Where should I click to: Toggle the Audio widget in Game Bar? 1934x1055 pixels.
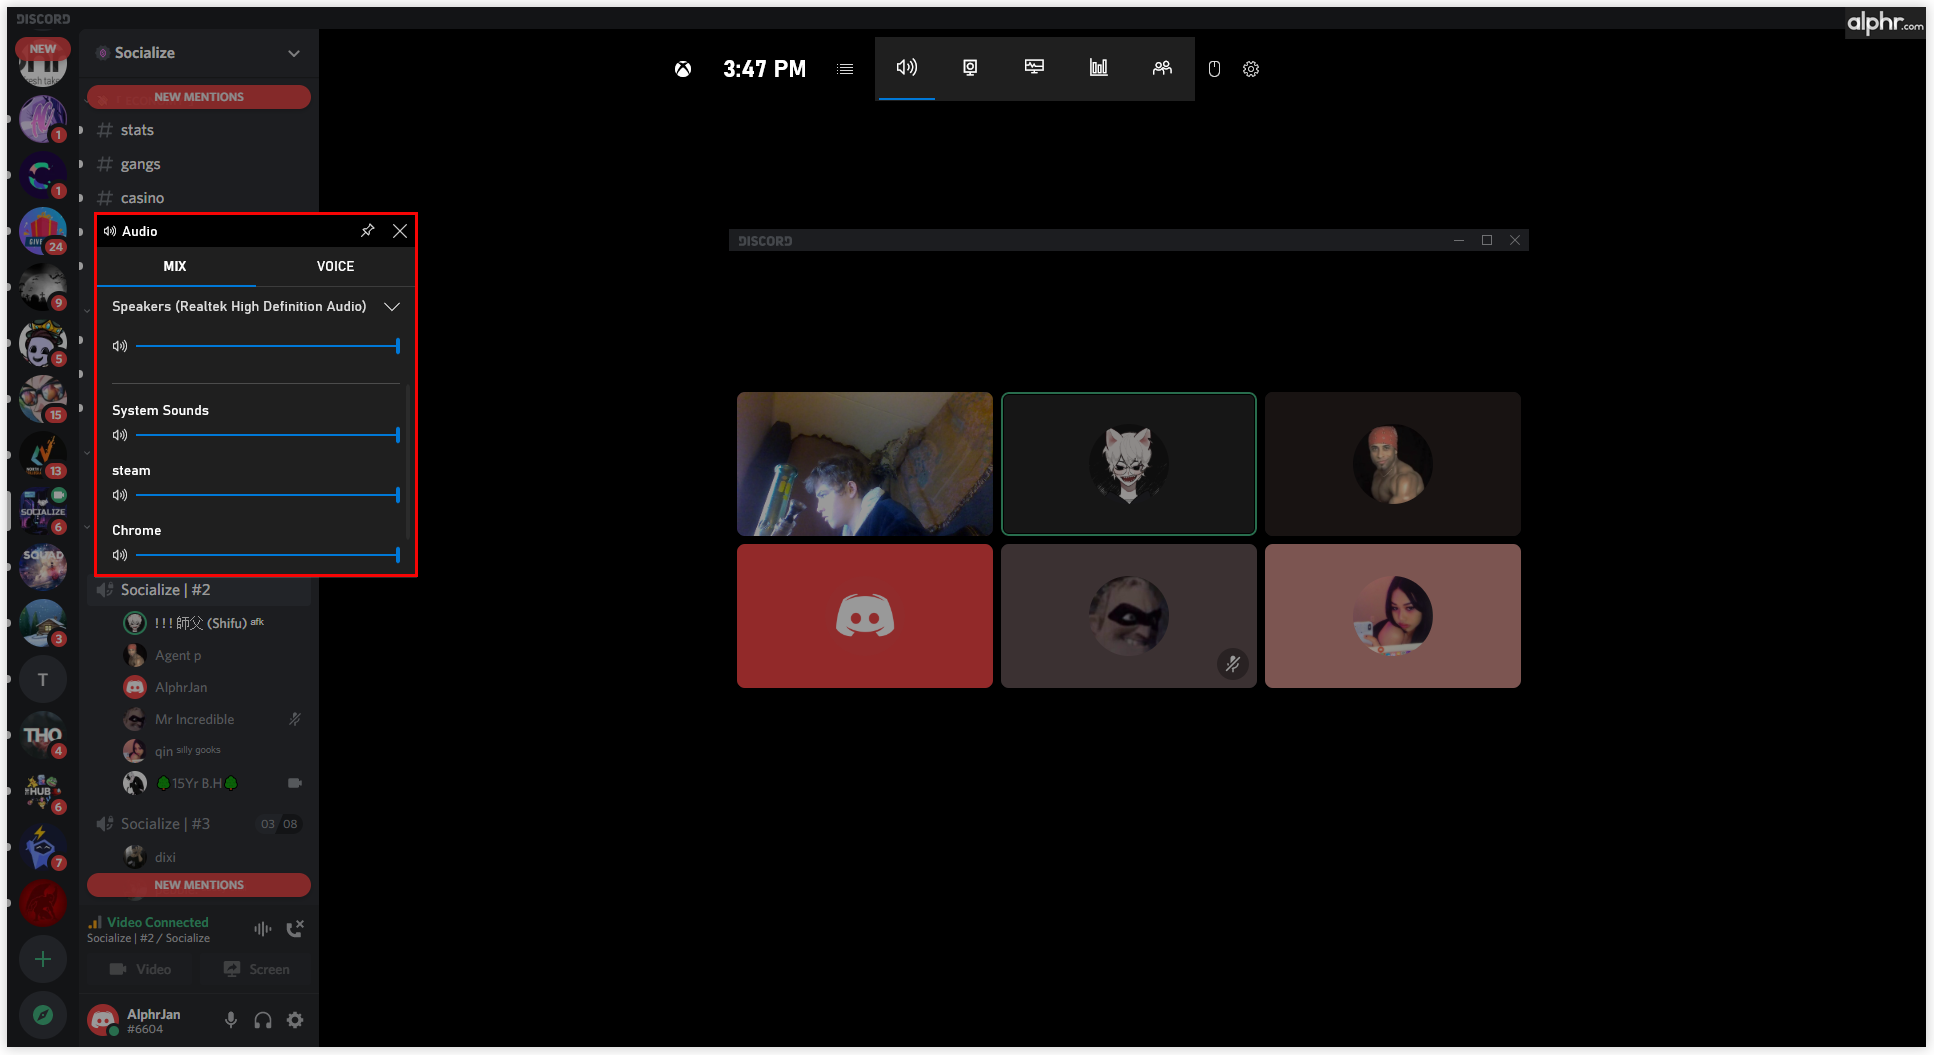coord(907,67)
